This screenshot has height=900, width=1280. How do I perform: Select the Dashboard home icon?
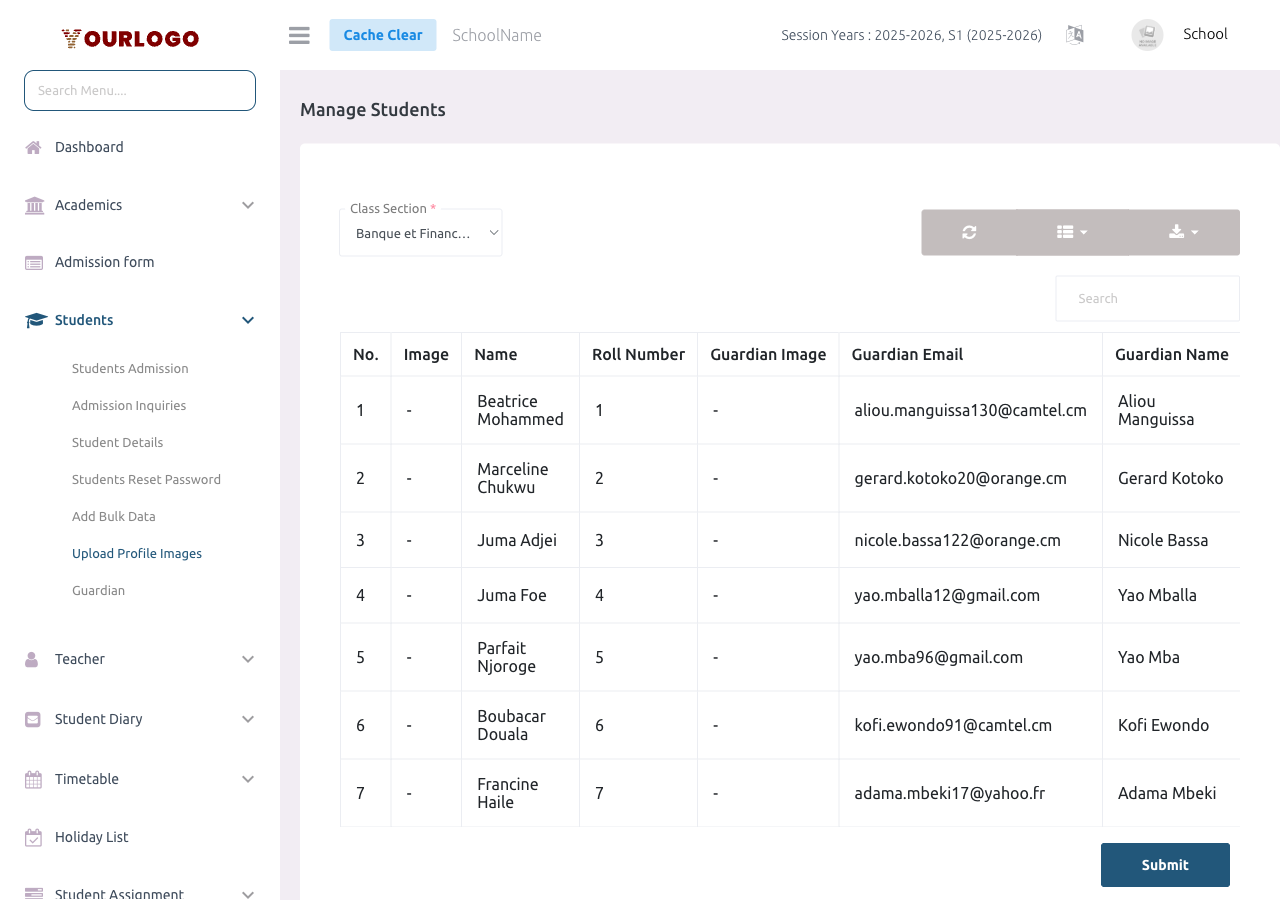pyautogui.click(x=33, y=146)
